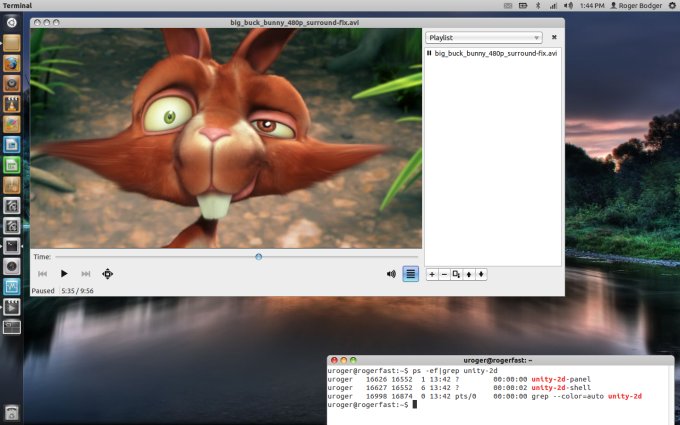Click the Time seek slider handle
The width and height of the screenshot is (680, 425).
point(258,257)
